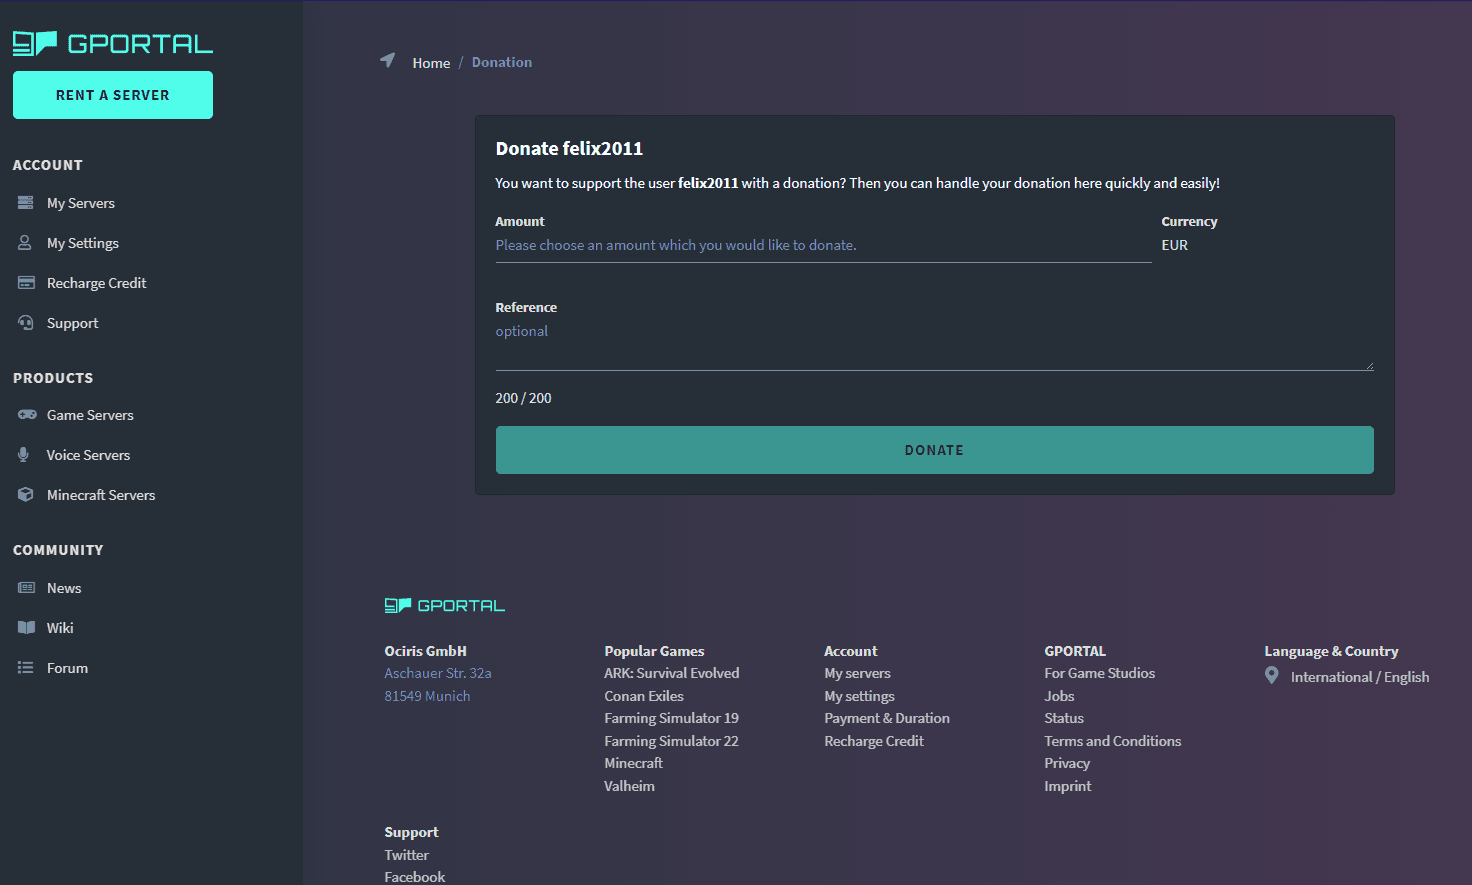Click the Donate button
This screenshot has height=885, width=1472.
pos(935,450)
